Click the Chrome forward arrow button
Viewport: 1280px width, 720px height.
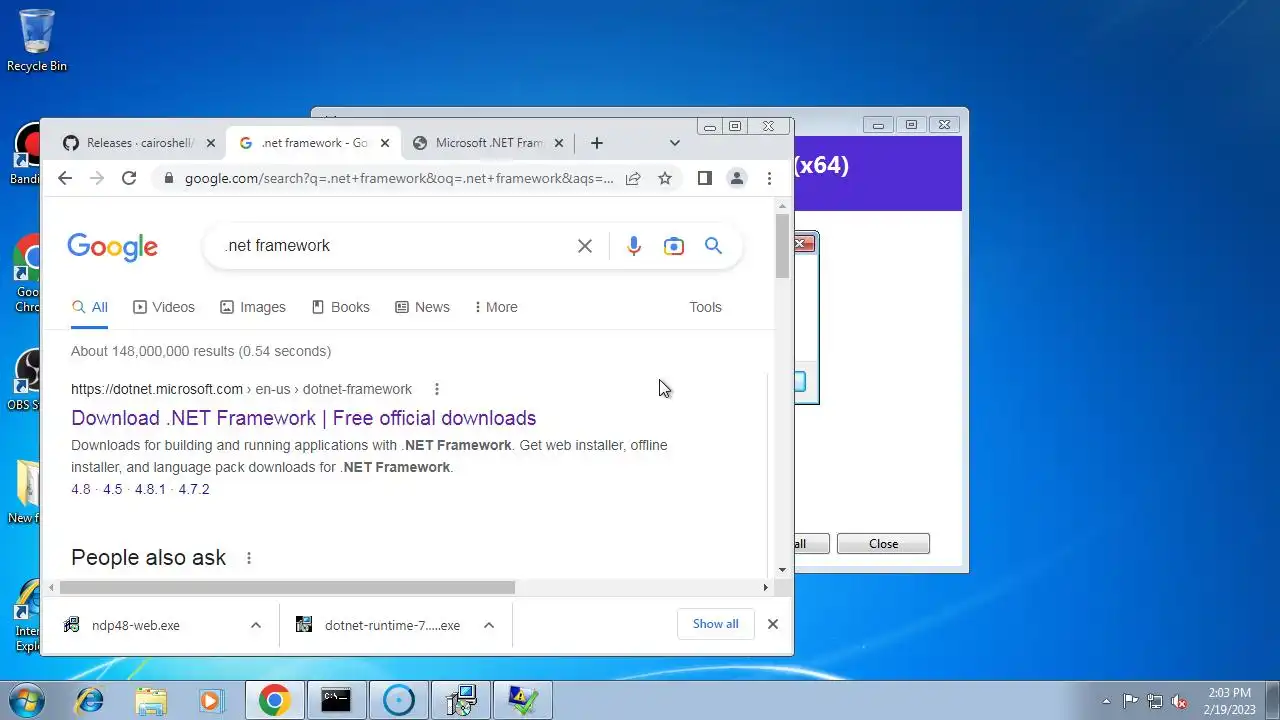click(x=97, y=178)
